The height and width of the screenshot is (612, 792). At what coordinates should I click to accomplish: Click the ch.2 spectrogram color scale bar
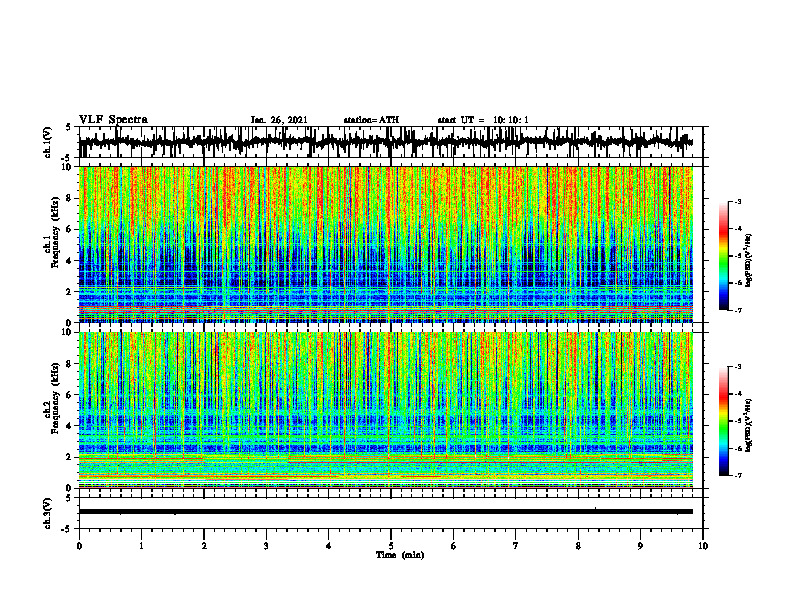723,421
